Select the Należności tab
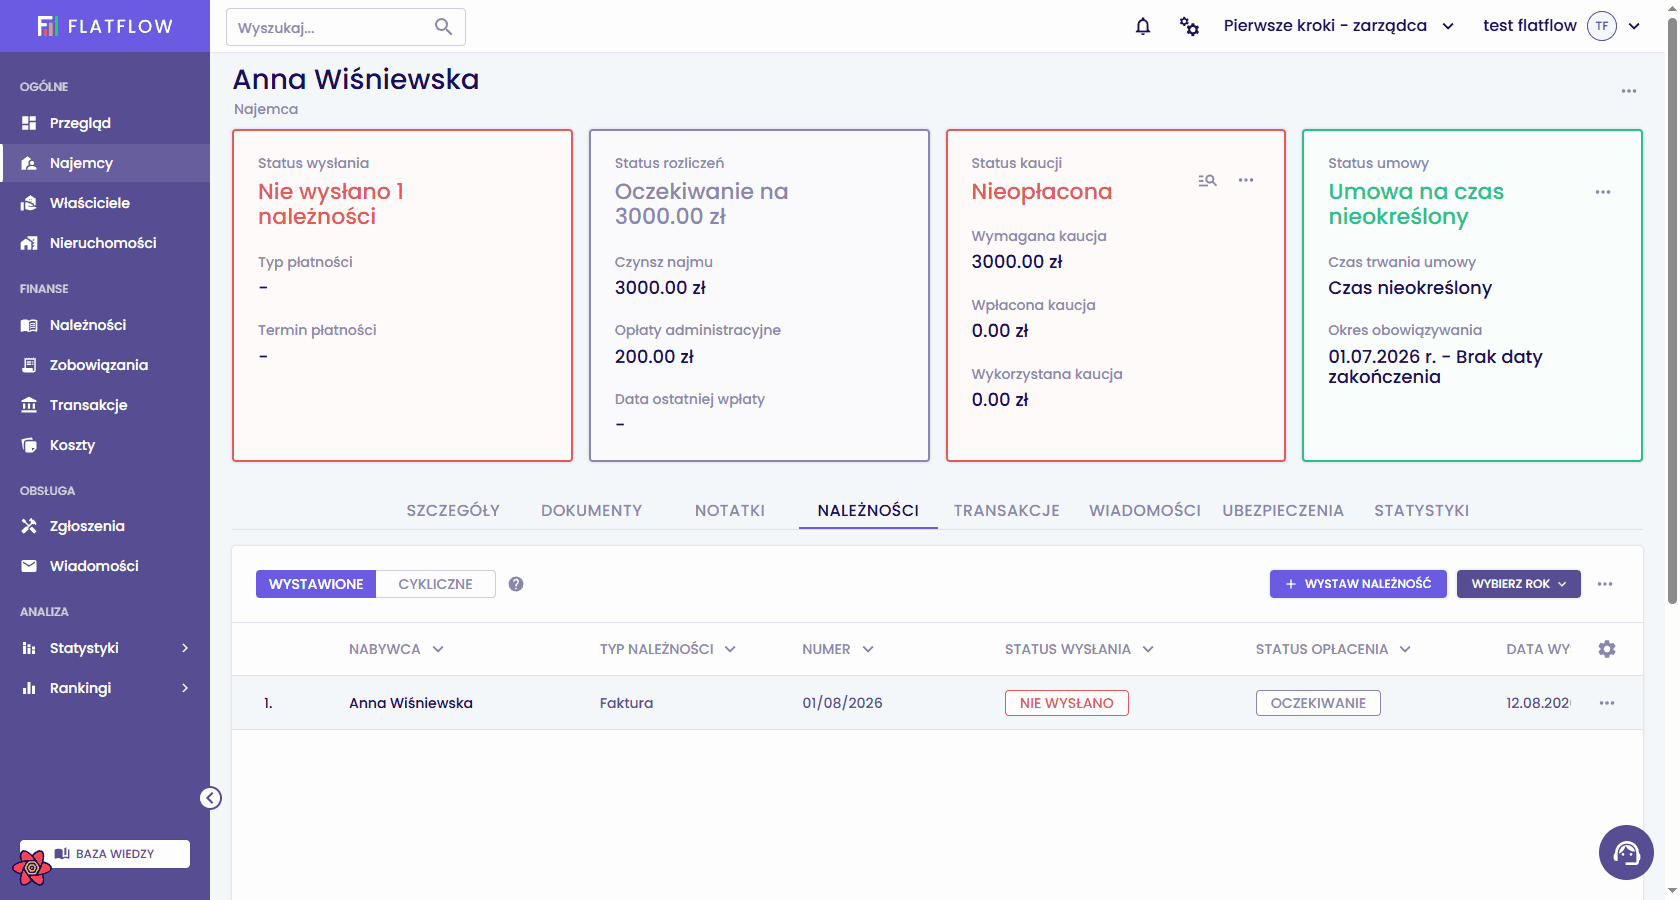This screenshot has height=900, width=1680. pos(868,511)
